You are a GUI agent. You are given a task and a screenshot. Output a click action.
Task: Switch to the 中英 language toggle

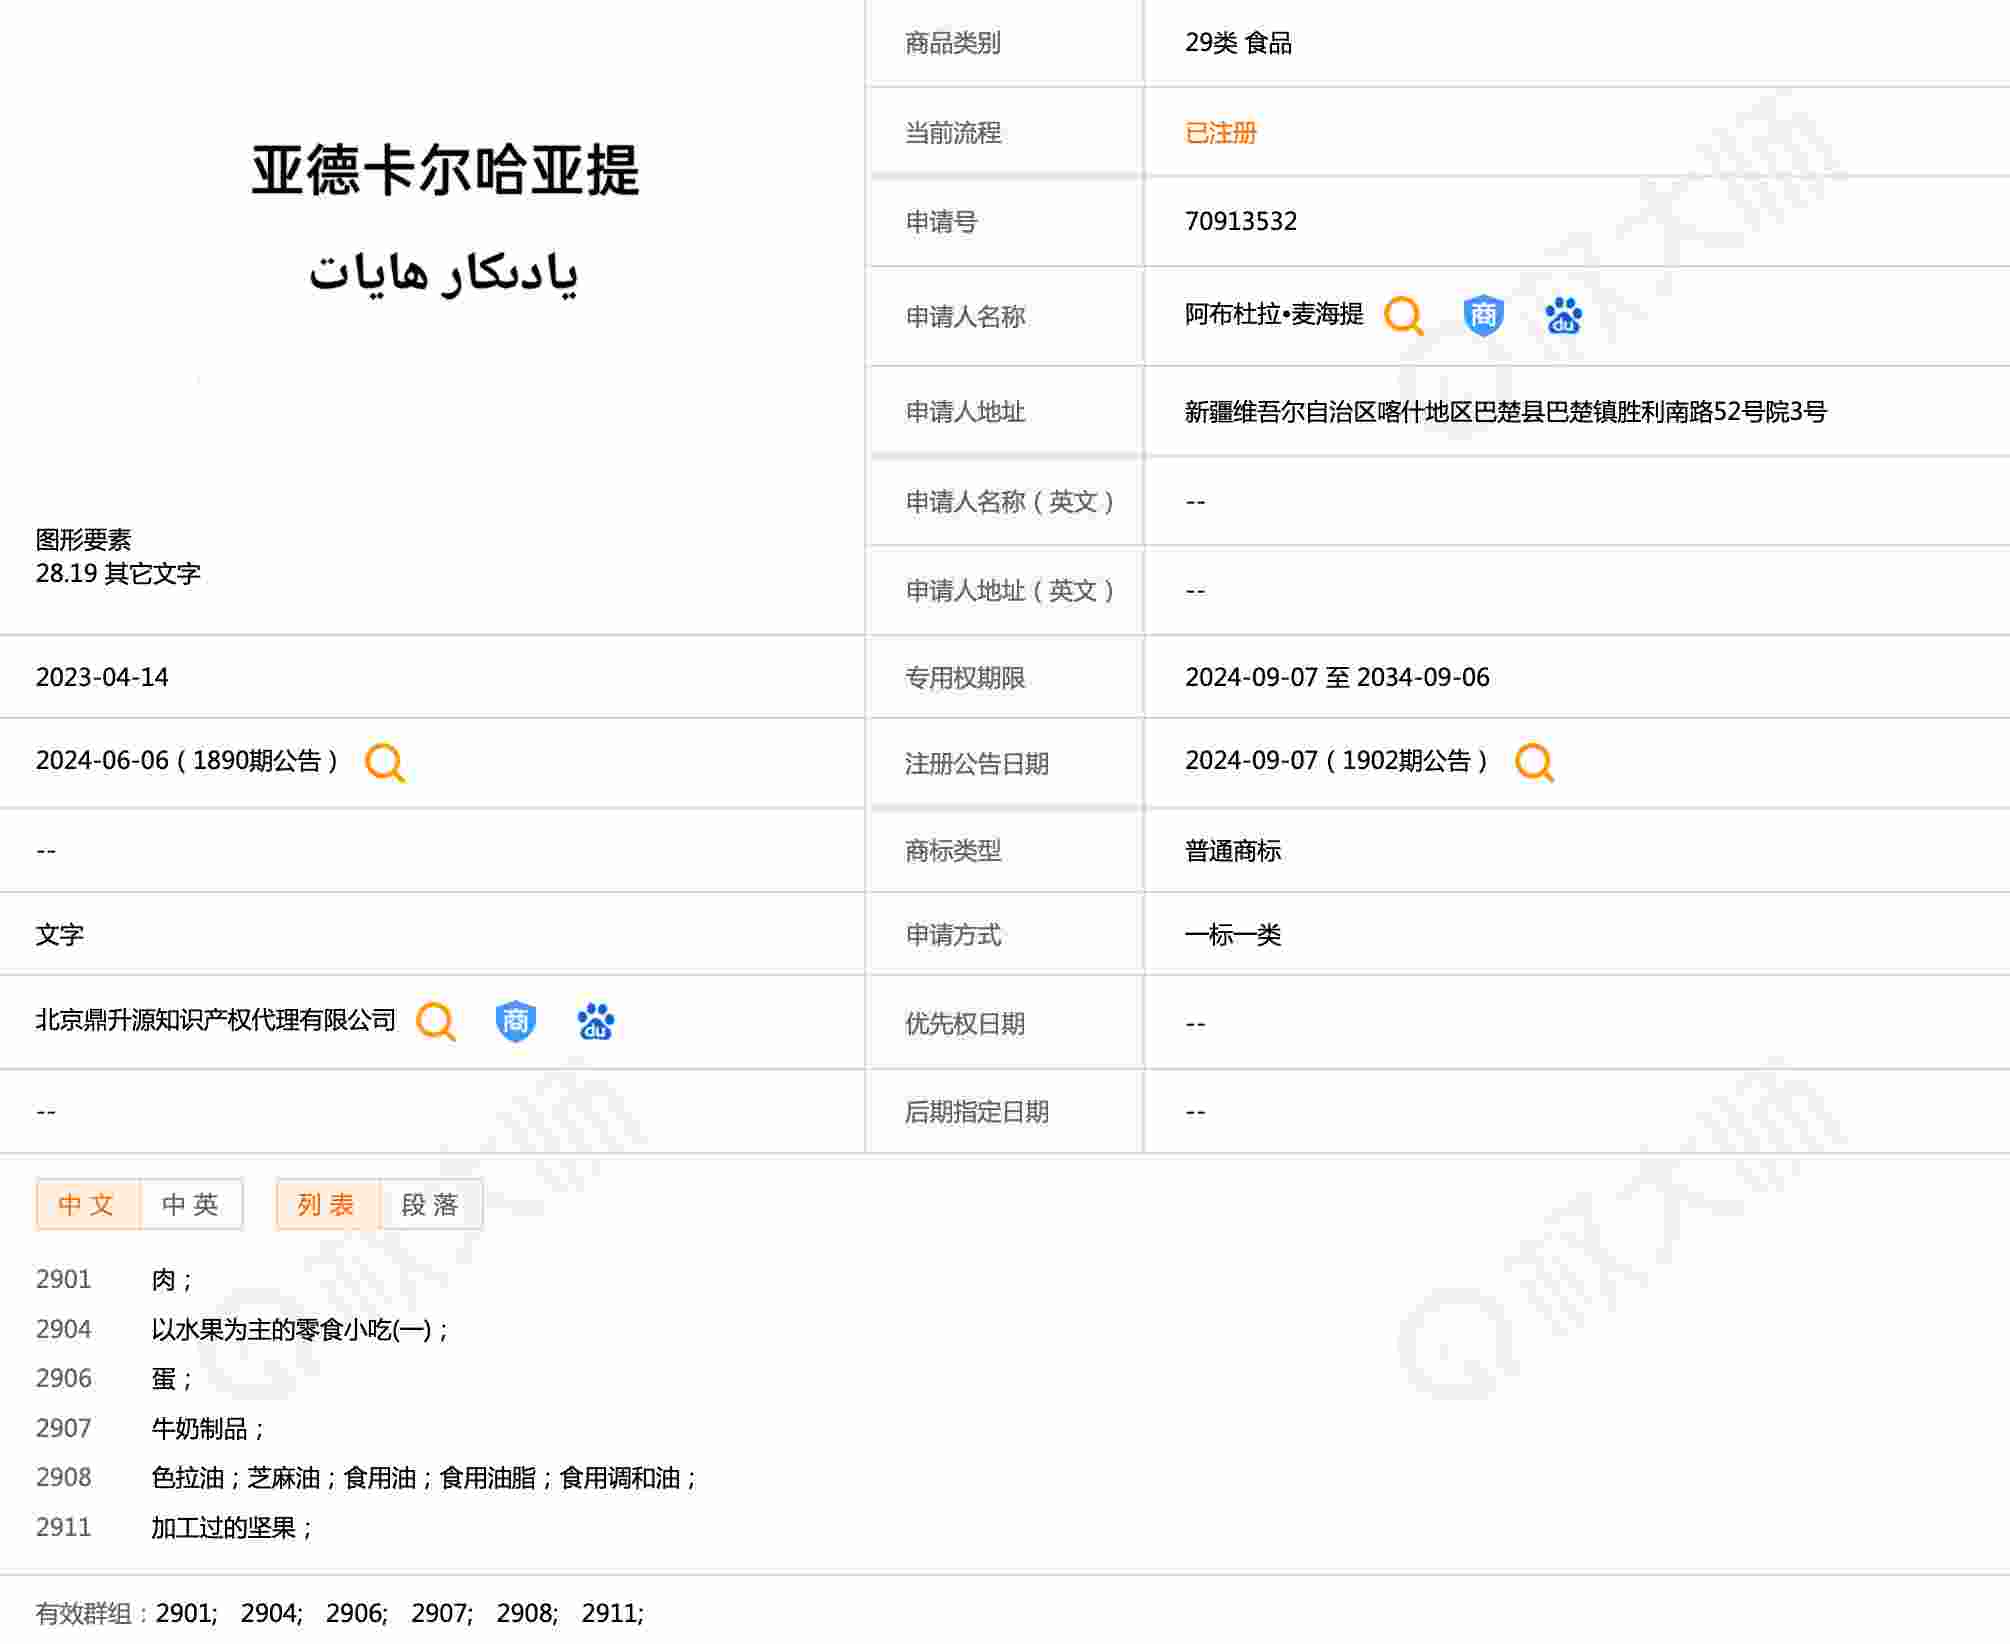tap(191, 1204)
